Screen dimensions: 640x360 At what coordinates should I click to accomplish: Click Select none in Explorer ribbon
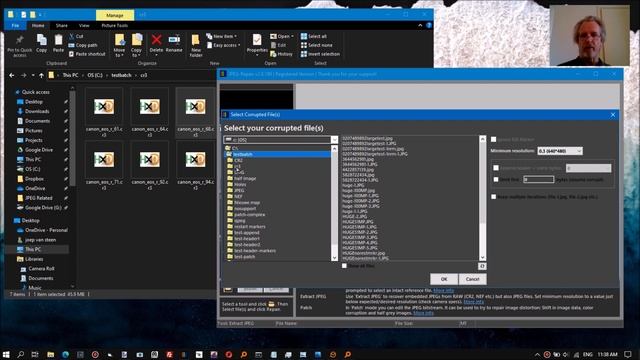coord(316,45)
